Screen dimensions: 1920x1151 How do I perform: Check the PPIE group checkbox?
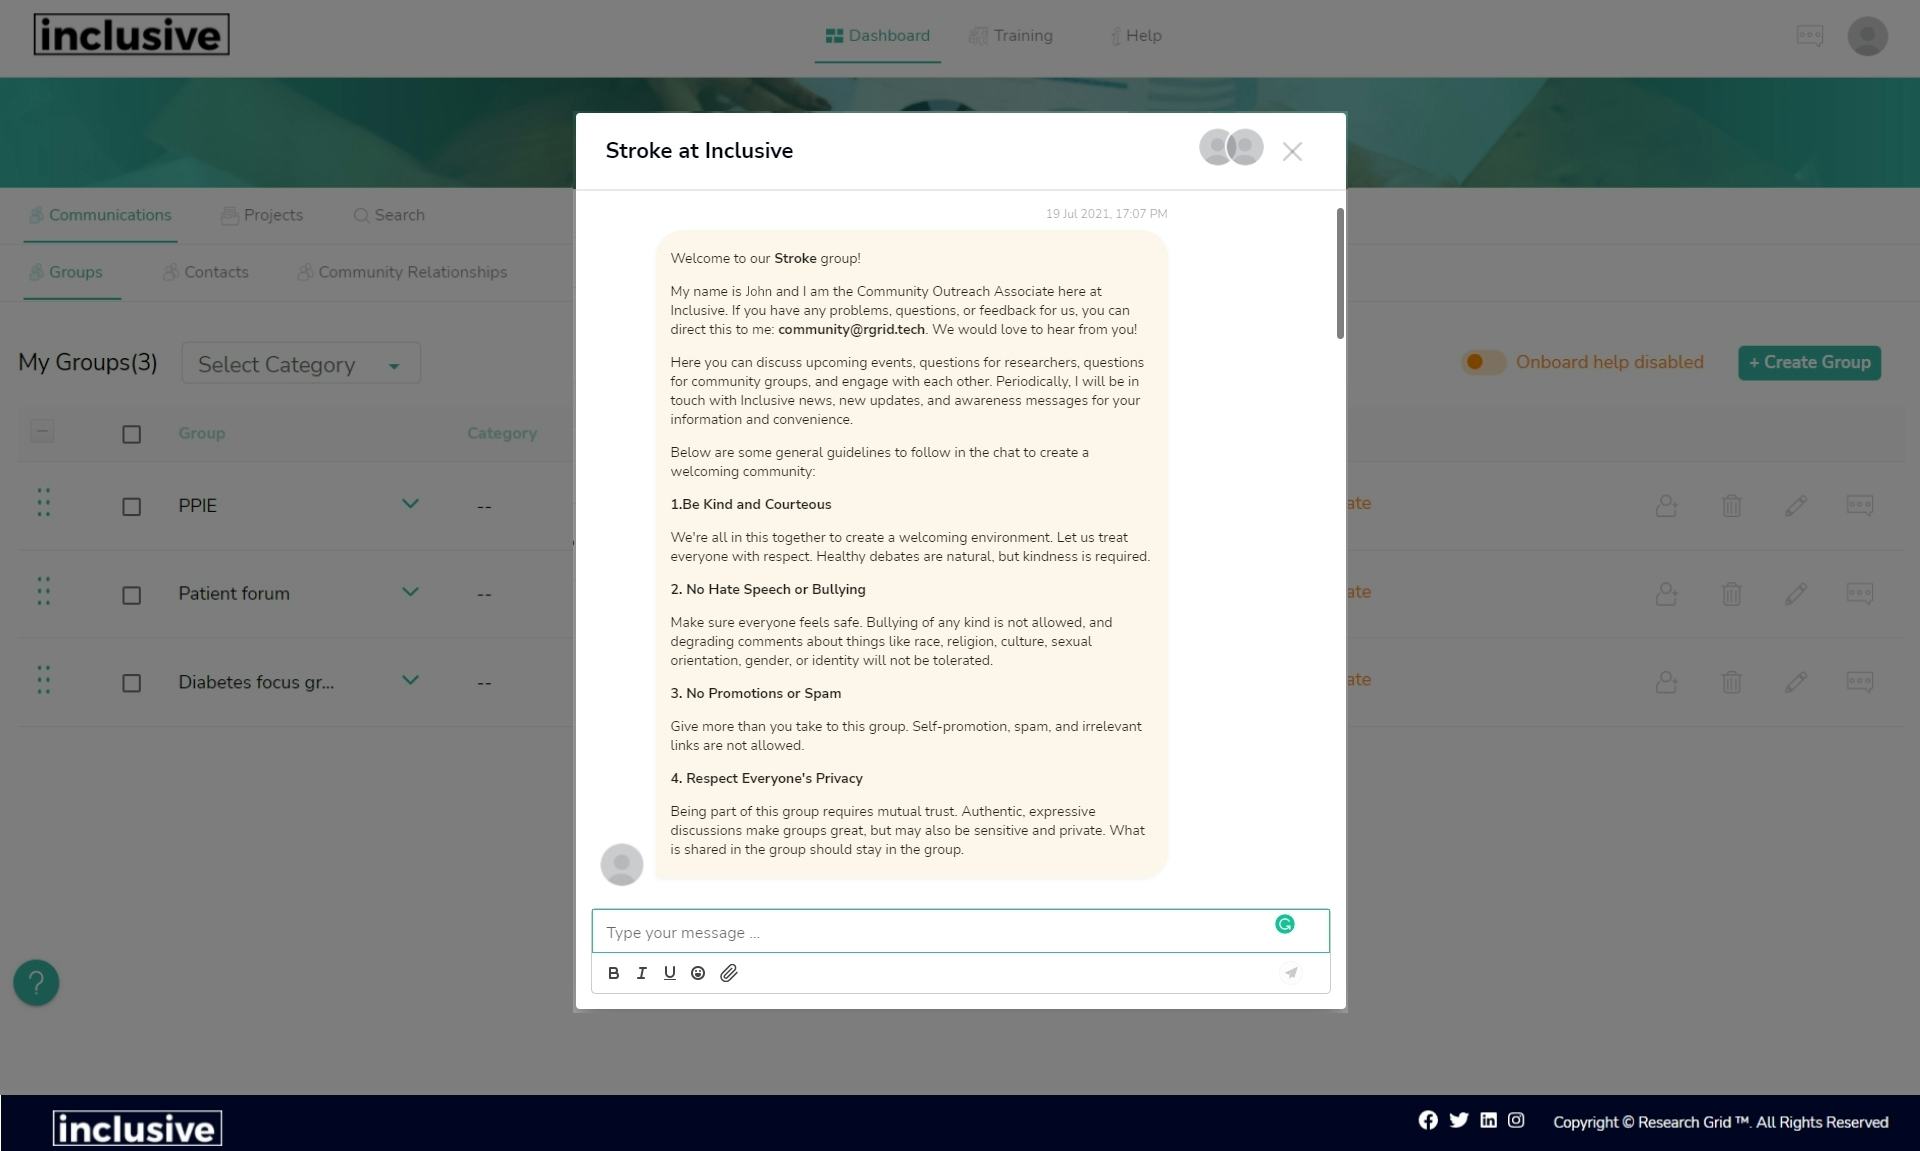click(131, 506)
